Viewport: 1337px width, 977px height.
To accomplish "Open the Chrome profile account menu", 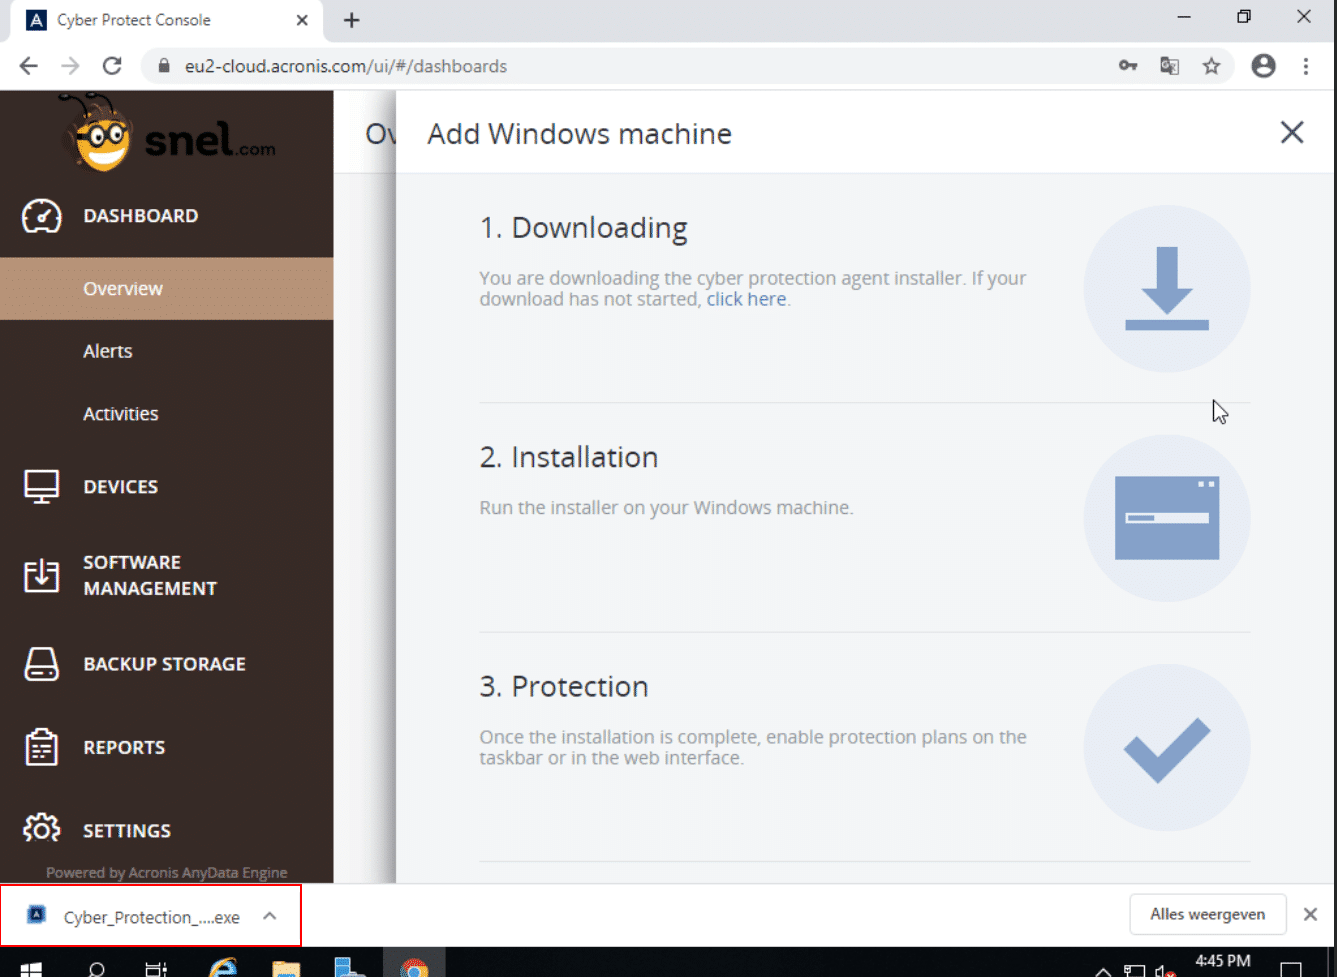I will [1264, 66].
